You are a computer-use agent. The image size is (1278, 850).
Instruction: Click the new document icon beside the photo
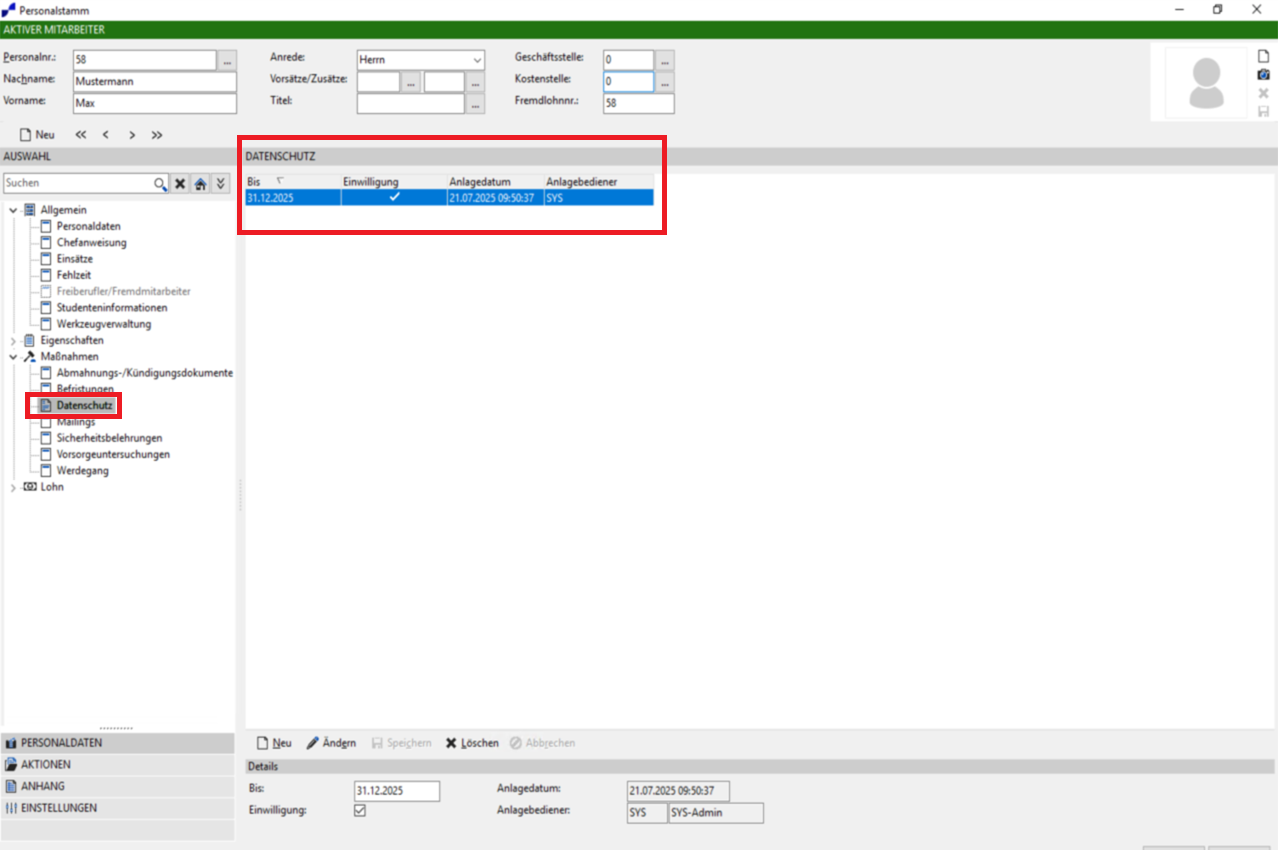(x=1263, y=57)
